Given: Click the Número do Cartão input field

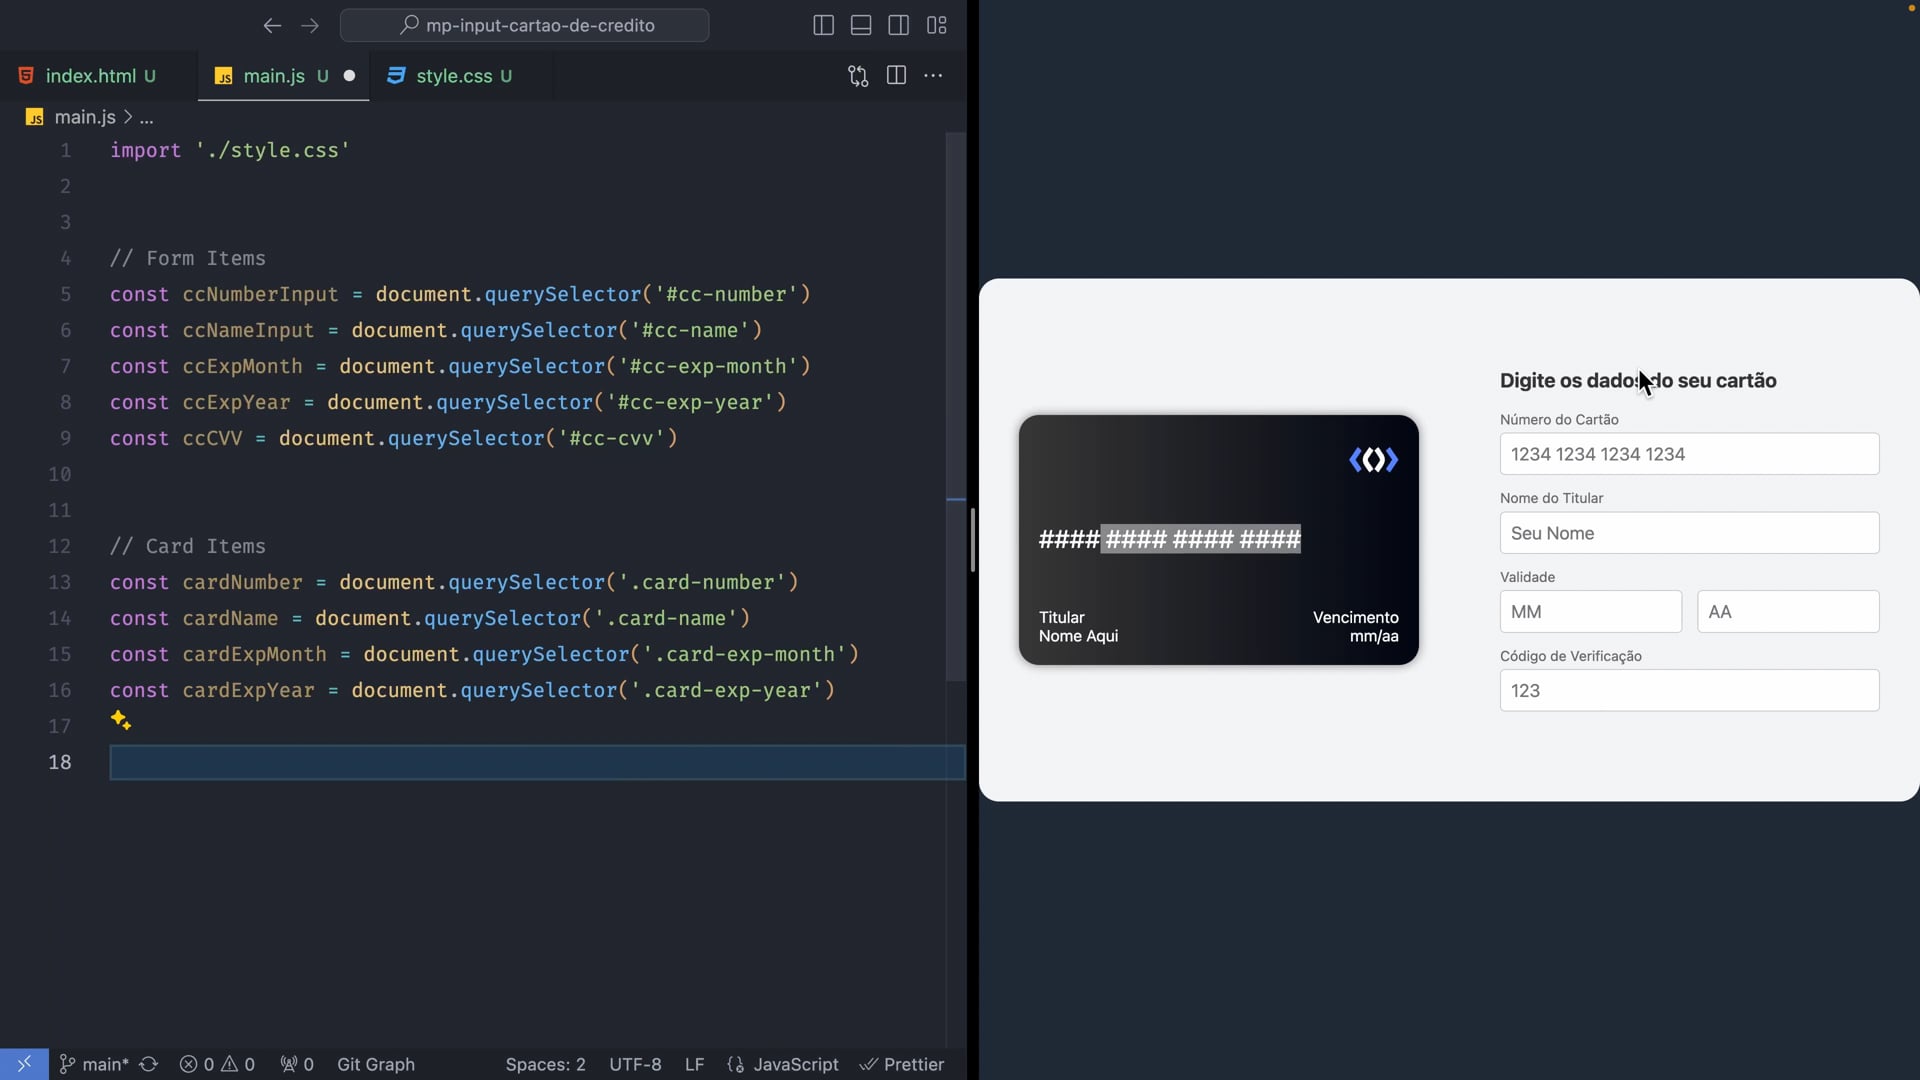Looking at the screenshot, I should pyautogui.click(x=1689, y=454).
